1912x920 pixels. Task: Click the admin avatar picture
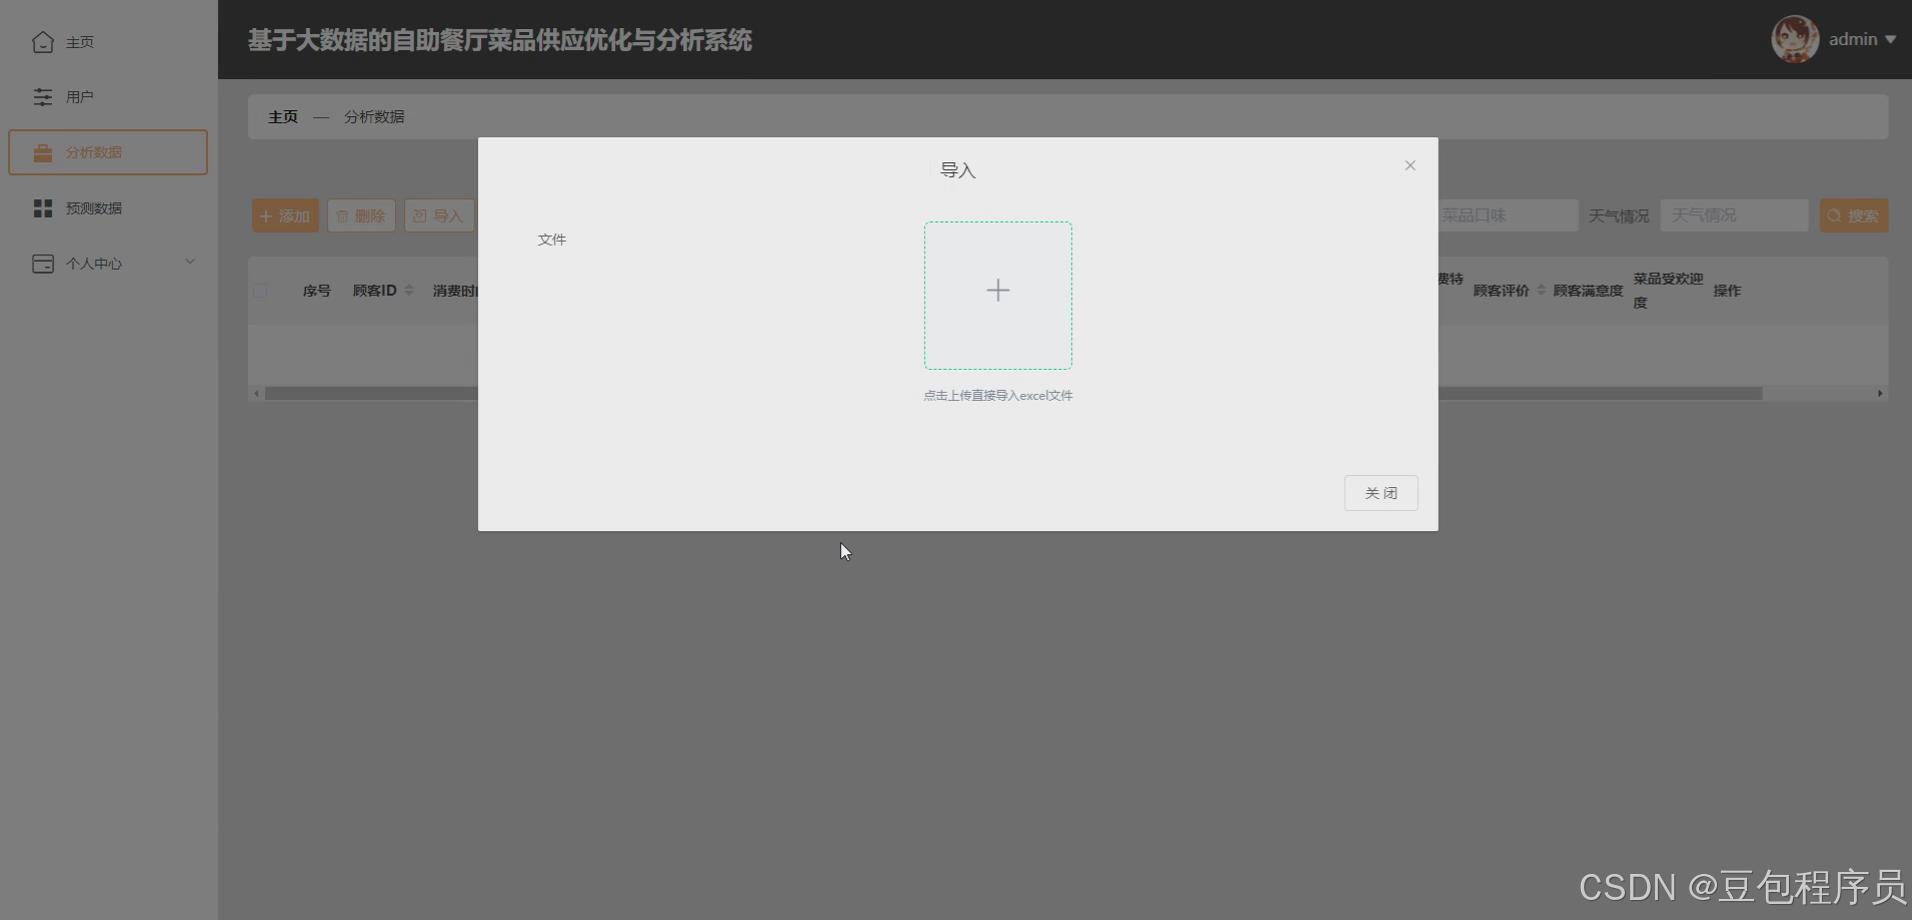[1796, 38]
